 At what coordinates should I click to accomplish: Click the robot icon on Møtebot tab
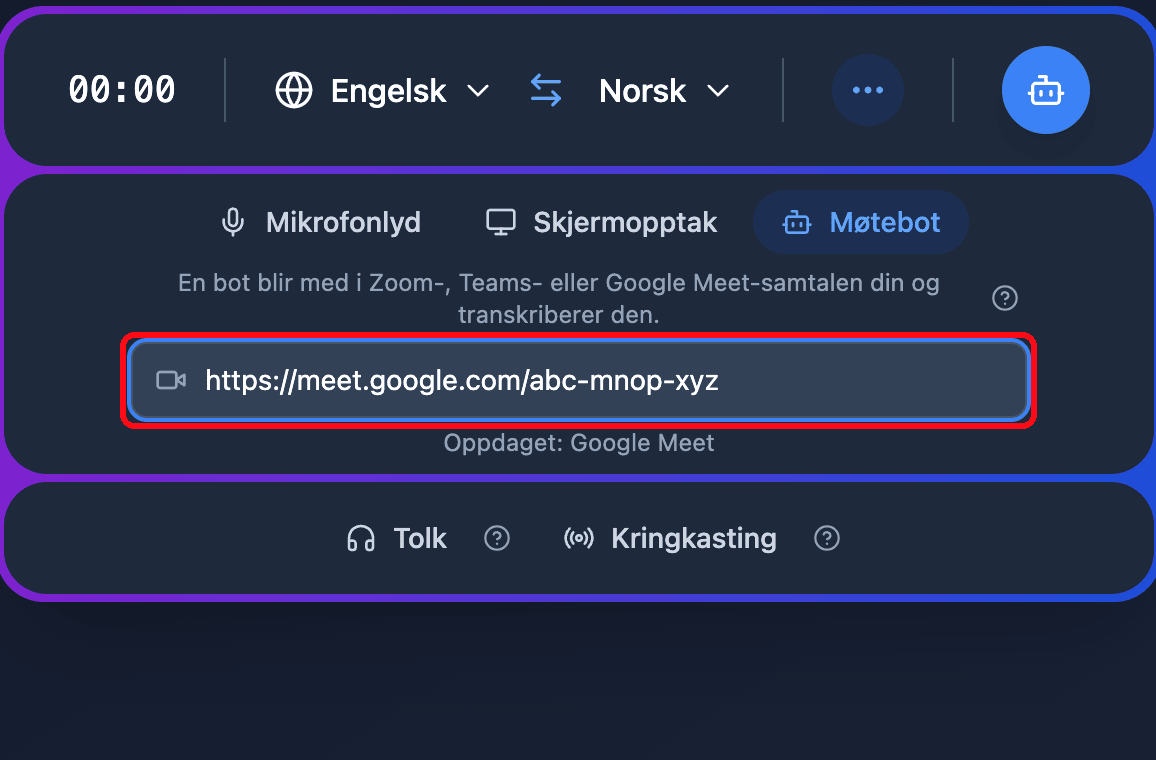click(x=796, y=222)
